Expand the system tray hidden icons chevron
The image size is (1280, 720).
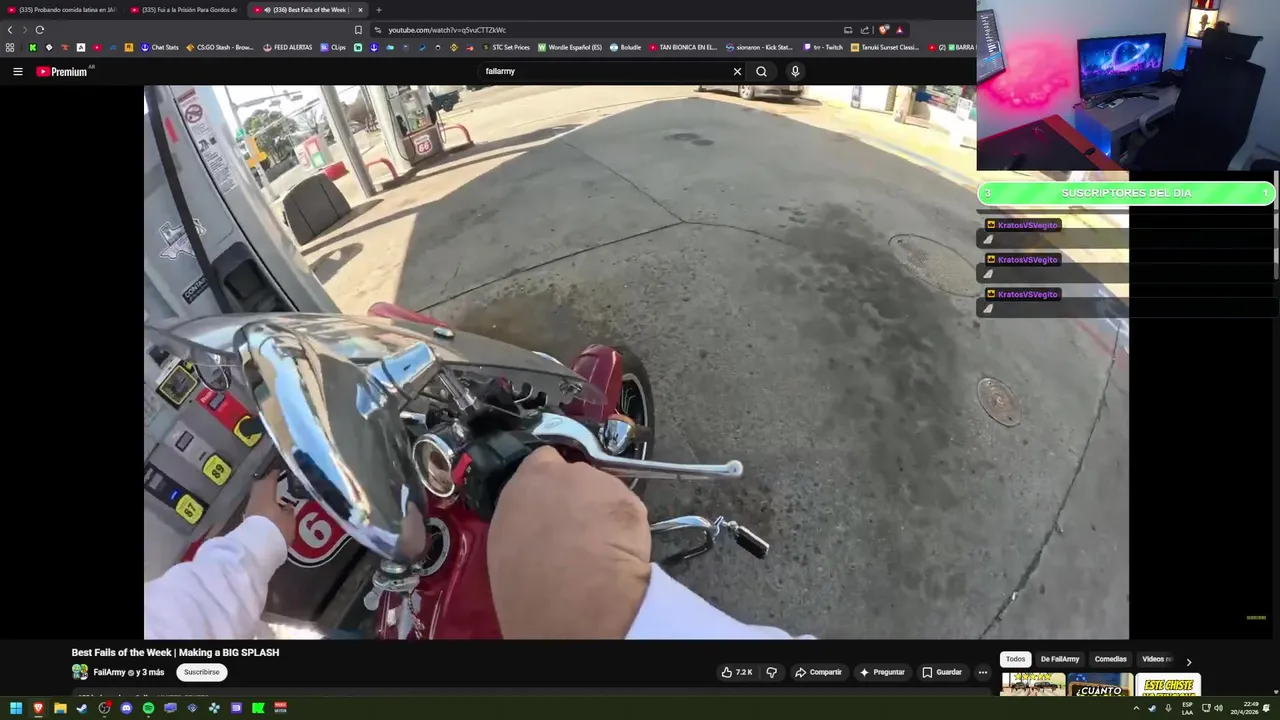[x=1136, y=708]
